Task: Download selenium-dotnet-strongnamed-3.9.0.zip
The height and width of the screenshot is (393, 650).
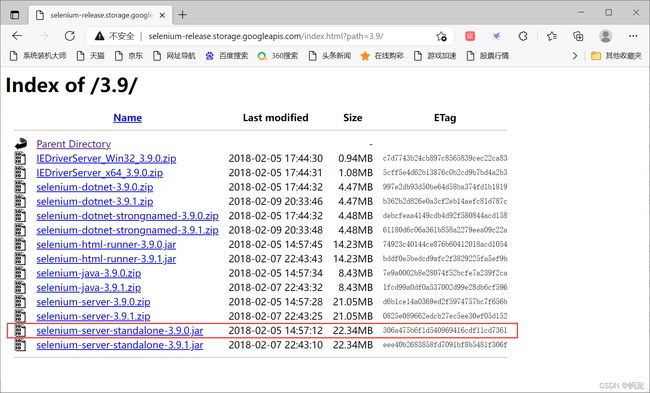Action: [127, 216]
